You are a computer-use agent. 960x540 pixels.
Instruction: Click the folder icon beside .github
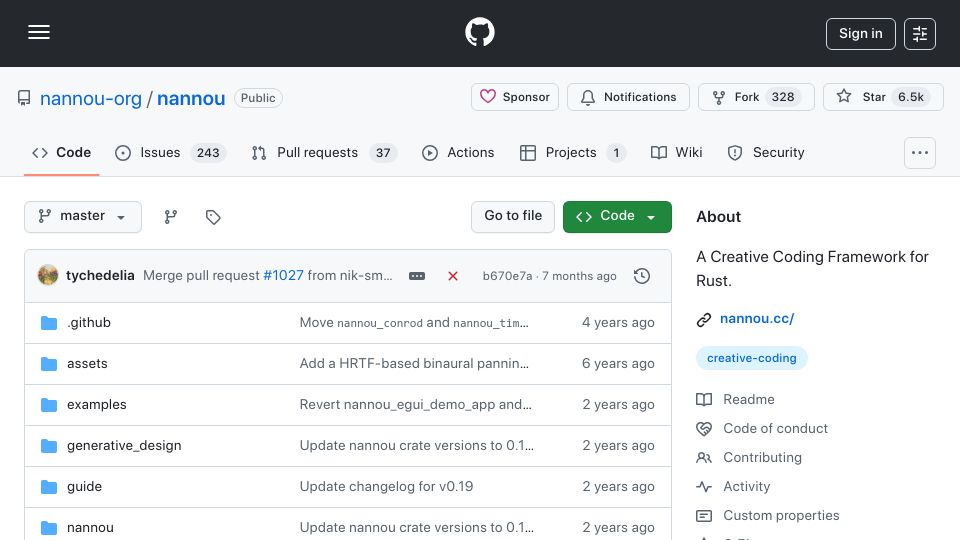point(49,323)
